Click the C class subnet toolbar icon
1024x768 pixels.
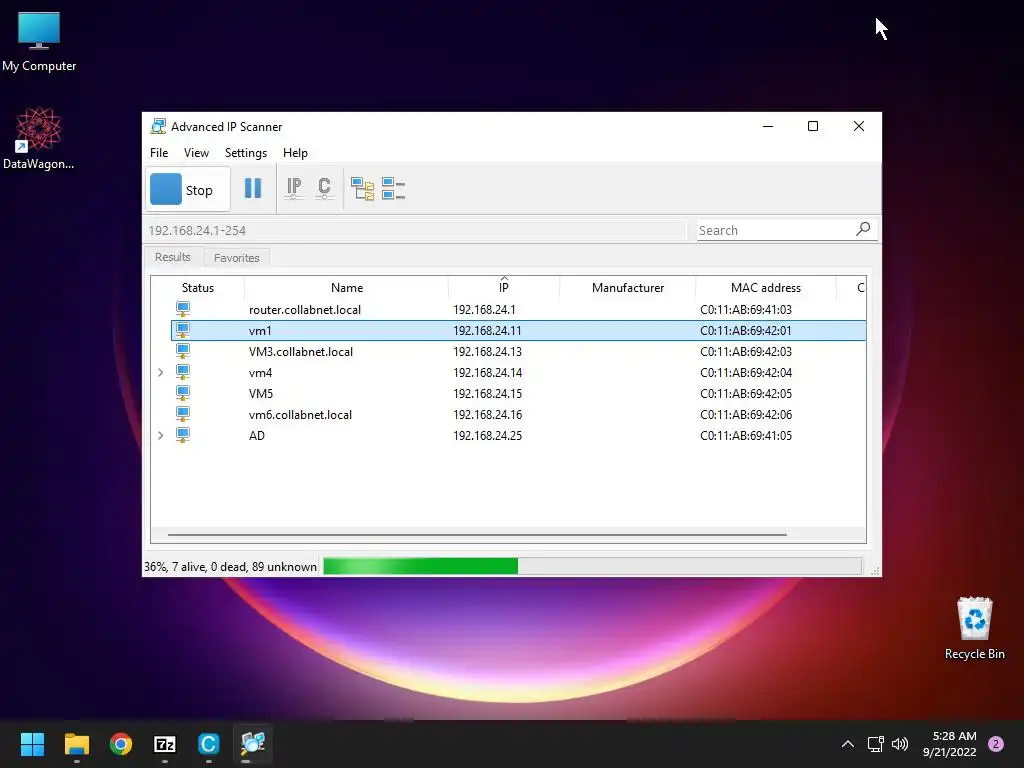click(324, 188)
